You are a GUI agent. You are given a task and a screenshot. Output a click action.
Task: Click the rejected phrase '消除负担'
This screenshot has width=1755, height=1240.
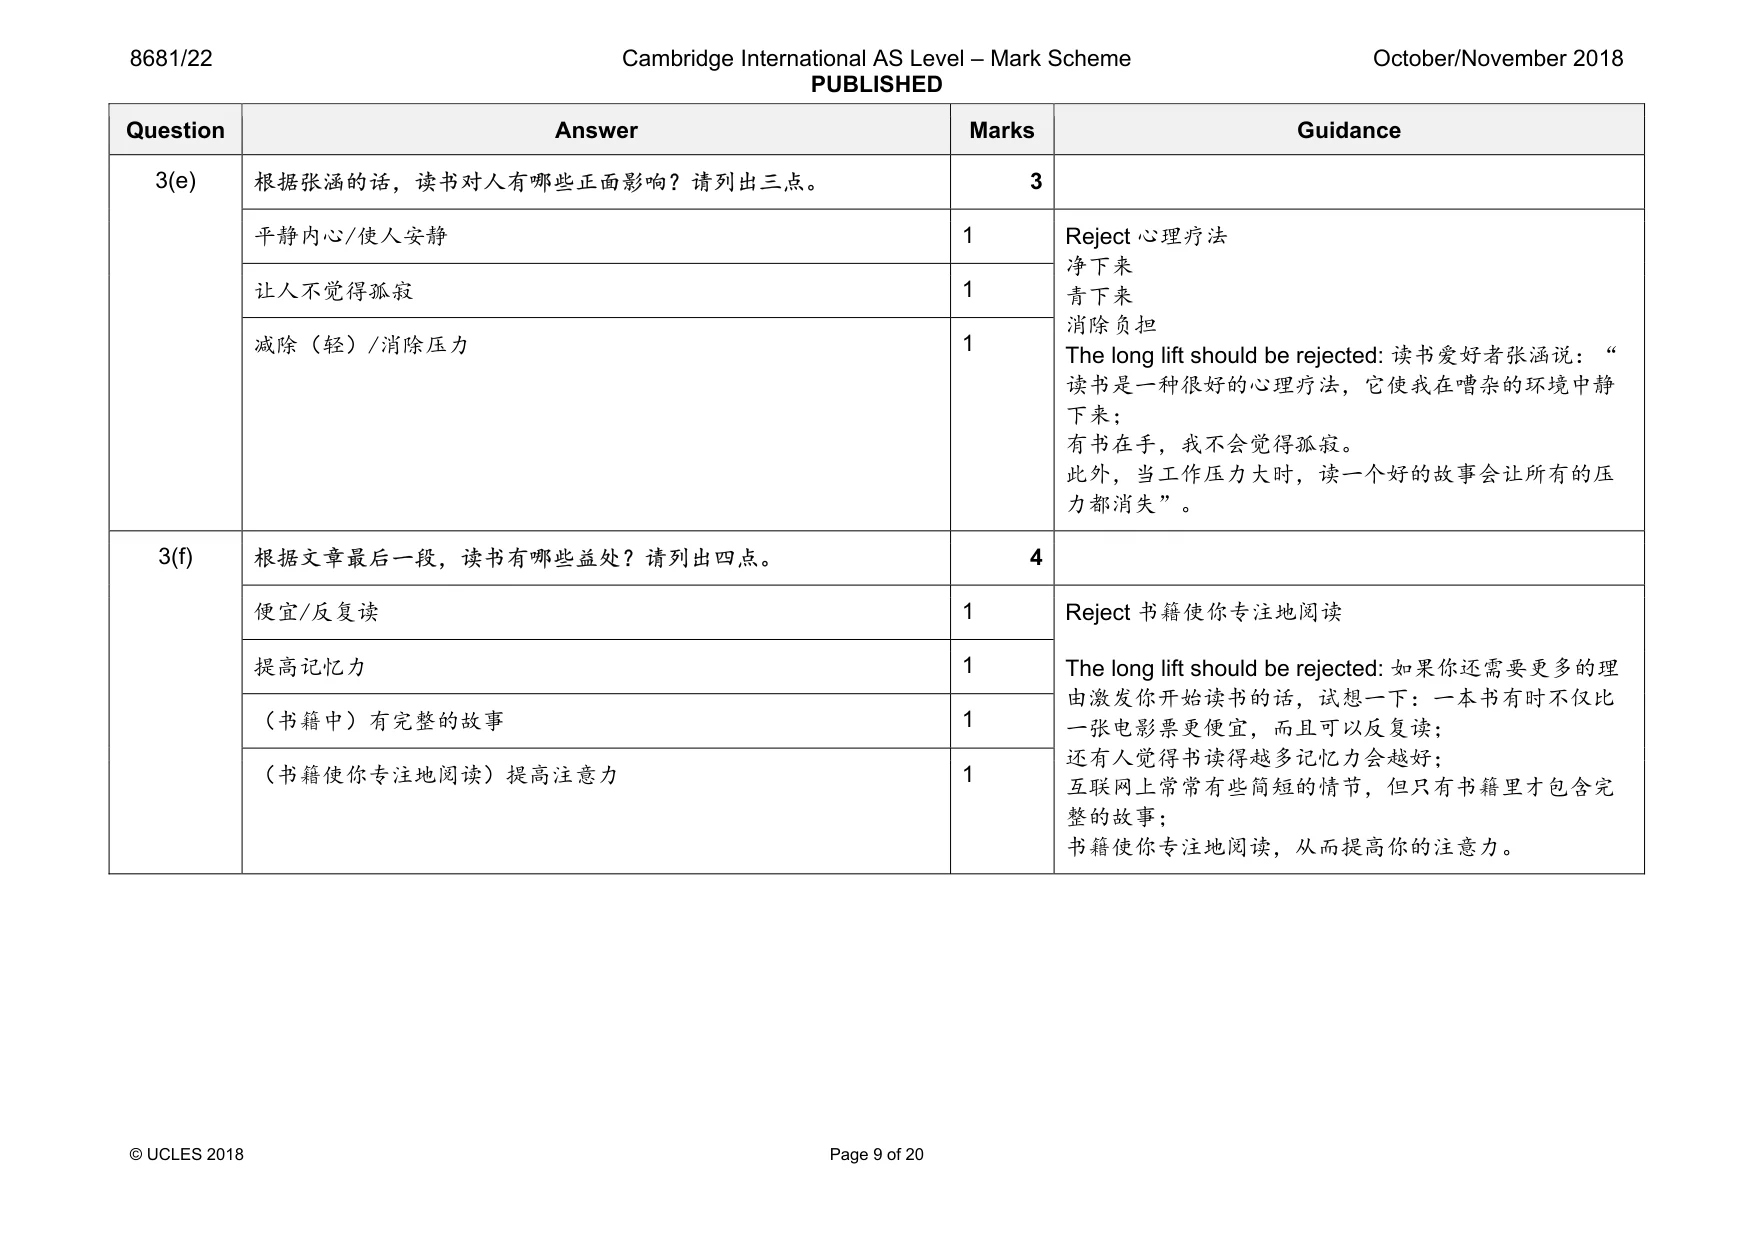coord(1111,325)
